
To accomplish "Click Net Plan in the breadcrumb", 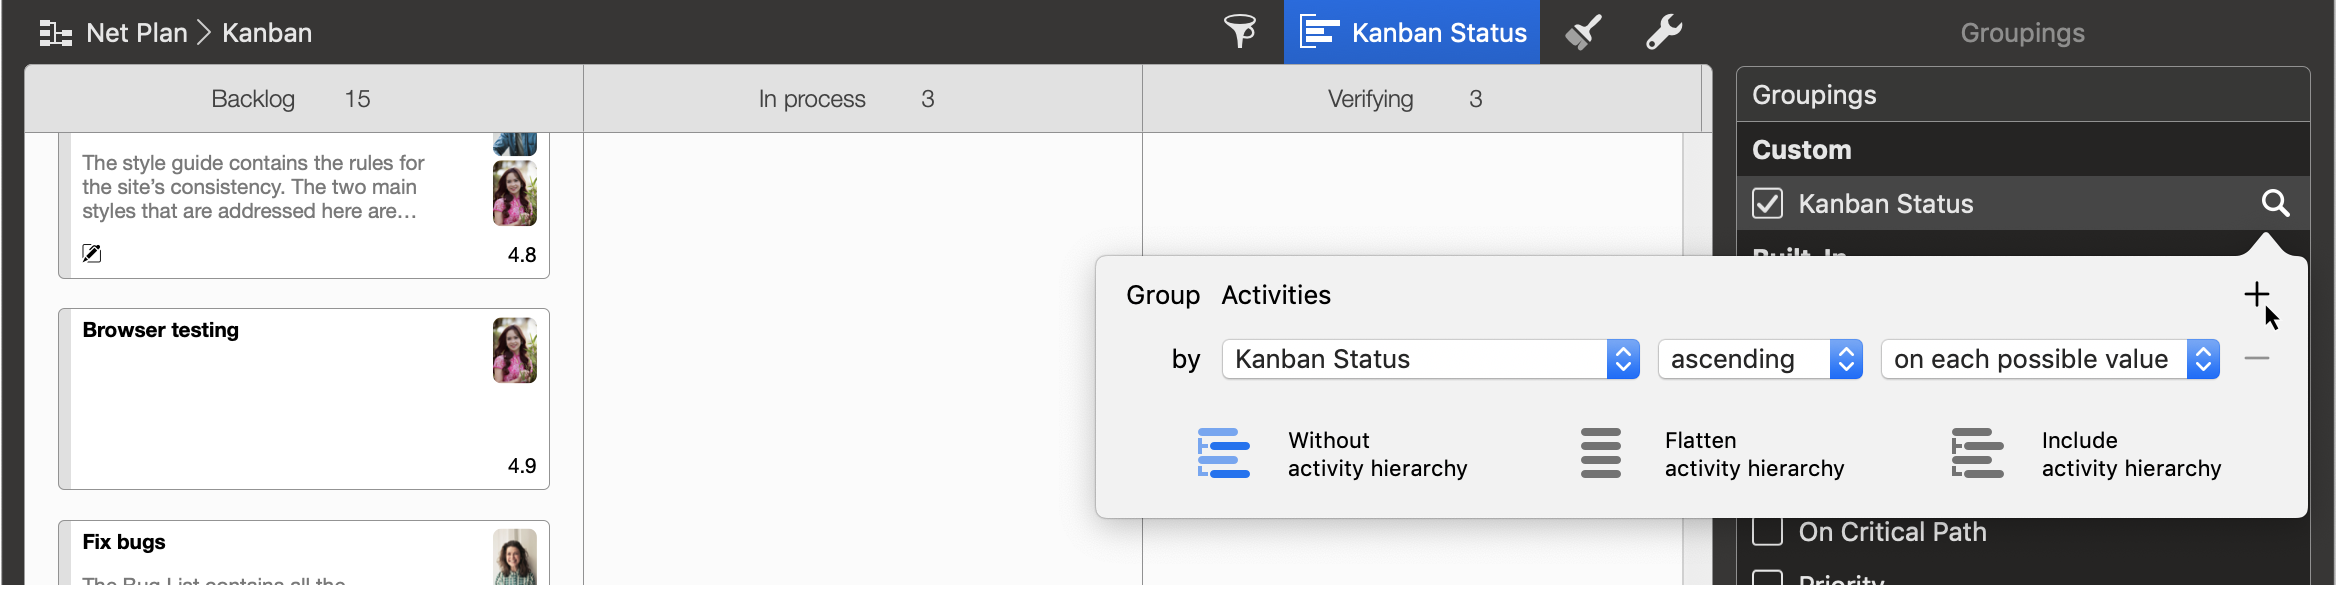I will pos(137,33).
